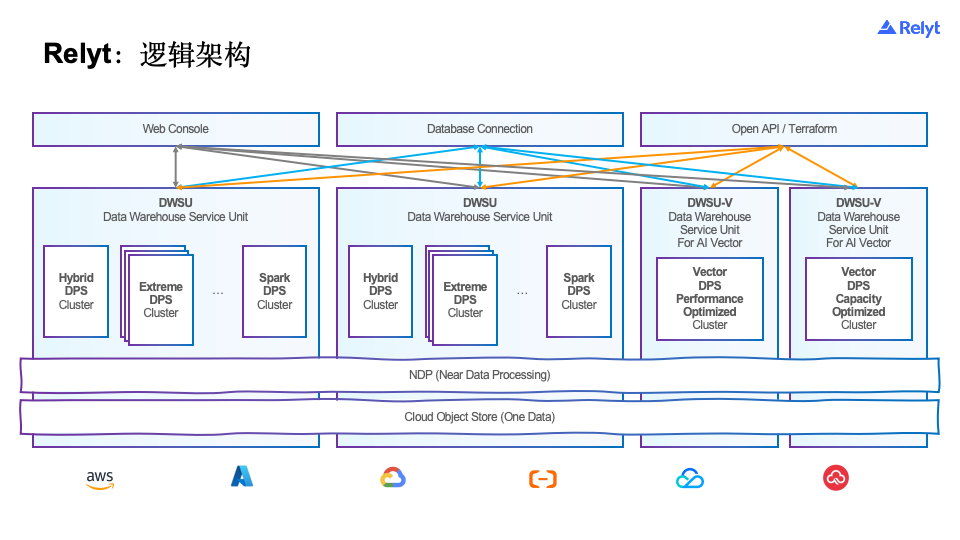Click the Alibaba Cloud orange bracket logo
Image resolution: width=960 pixels, height=540 pixels.
tap(542, 479)
